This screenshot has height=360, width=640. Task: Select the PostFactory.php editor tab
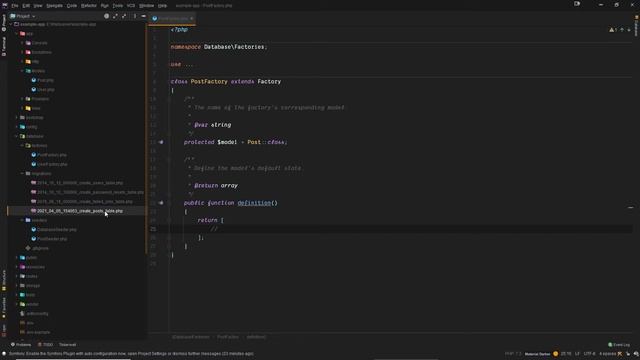click(173, 18)
